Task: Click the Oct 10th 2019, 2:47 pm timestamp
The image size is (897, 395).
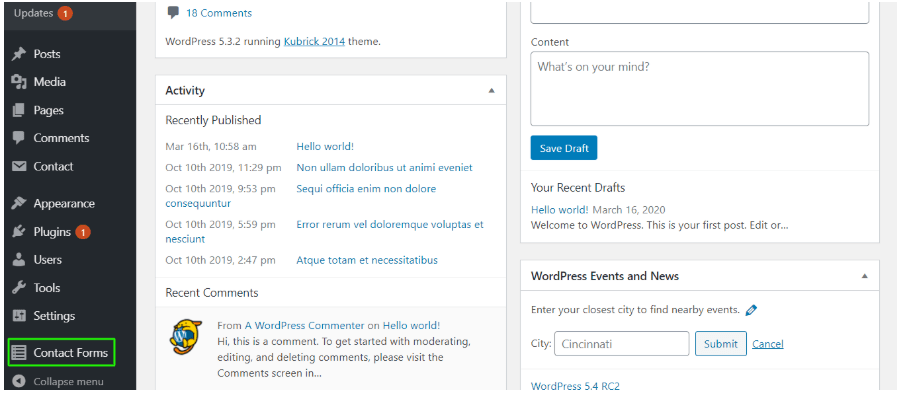Action: pos(220,260)
